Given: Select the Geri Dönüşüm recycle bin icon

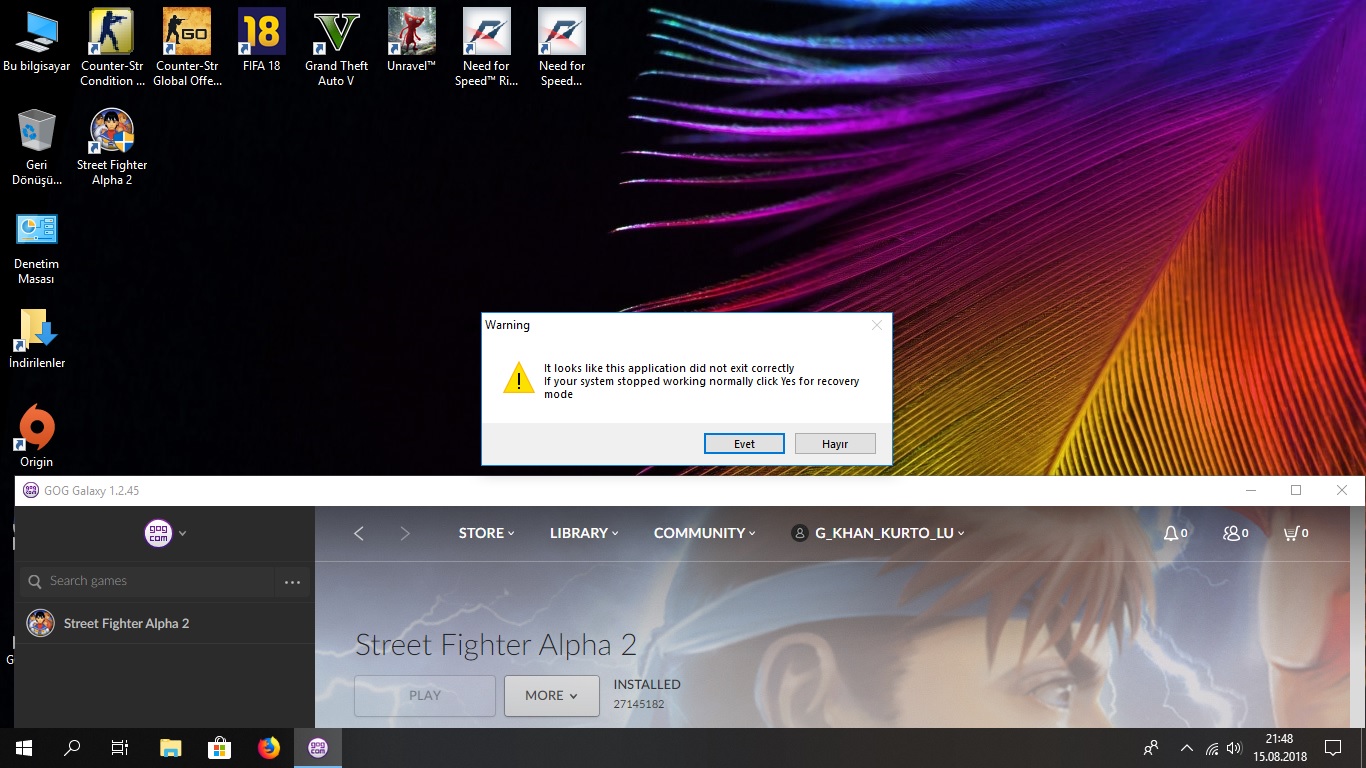Looking at the screenshot, I should click(37, 147).
